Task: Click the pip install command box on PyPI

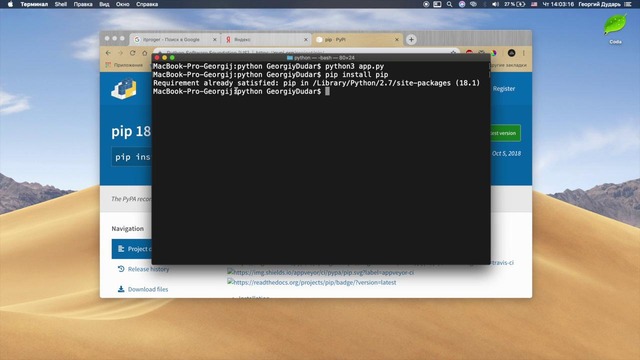Action: pyautogui.click(x=132, y=157)
